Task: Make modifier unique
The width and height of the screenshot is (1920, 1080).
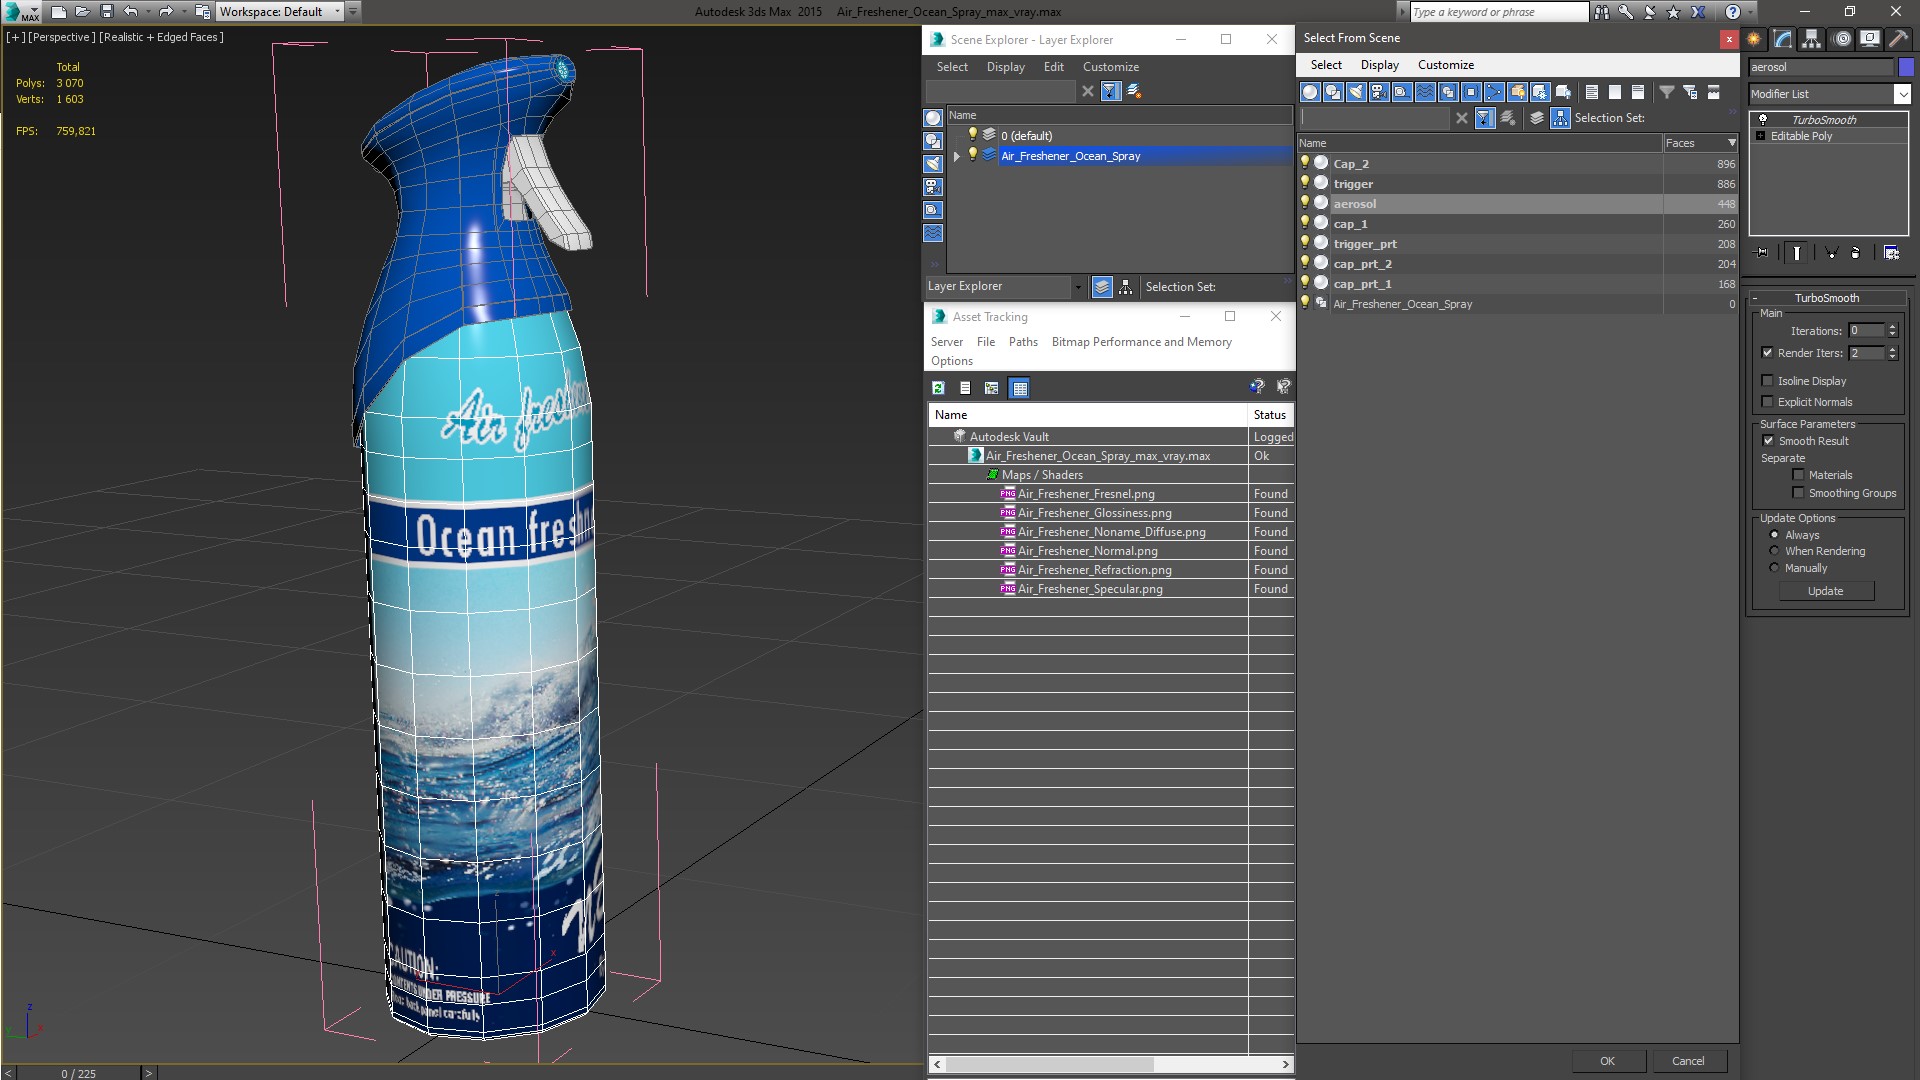Action: point(1831,253)
